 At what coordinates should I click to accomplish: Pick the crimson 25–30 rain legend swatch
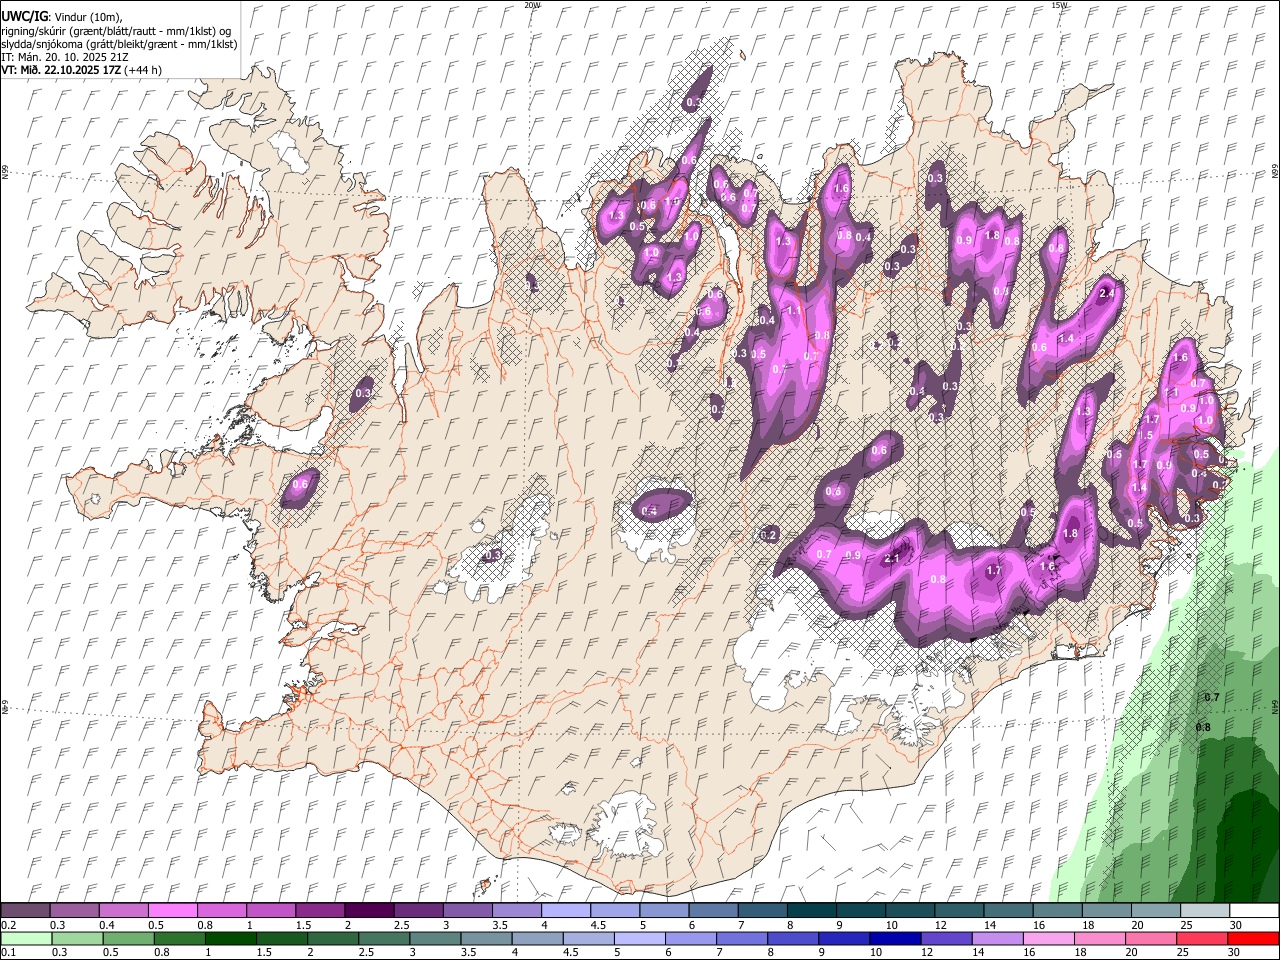[x=1201, y=939]
